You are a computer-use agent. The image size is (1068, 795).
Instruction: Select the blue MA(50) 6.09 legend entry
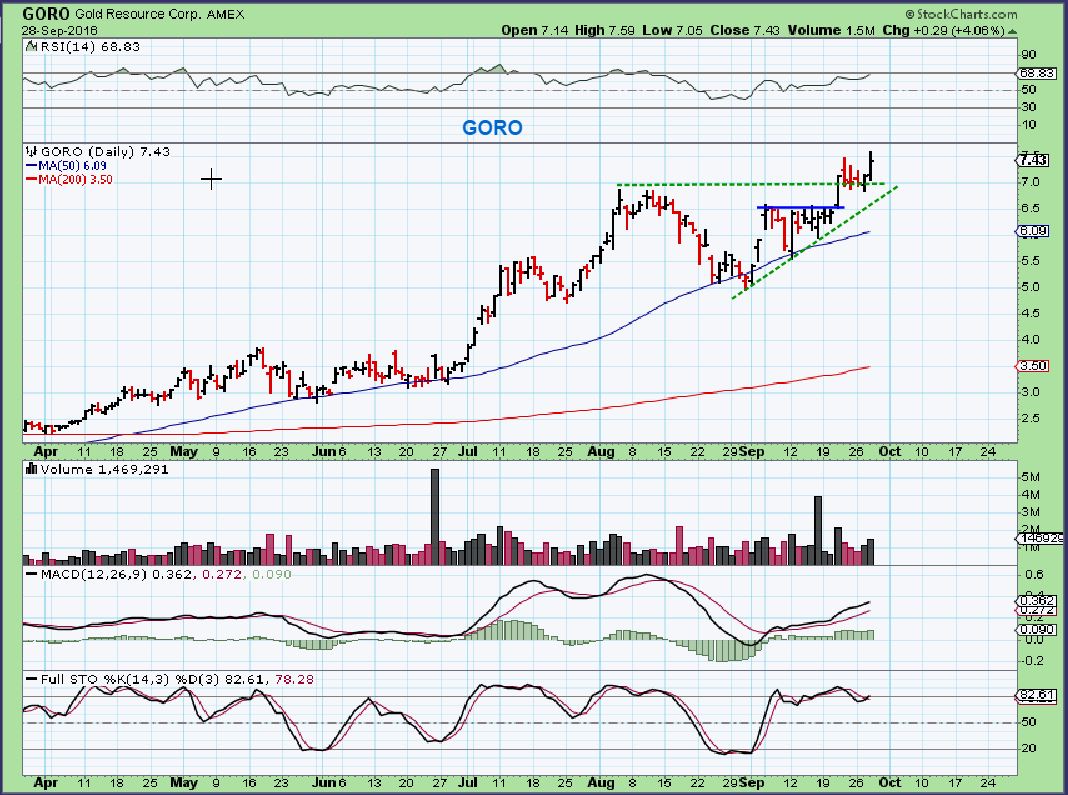pos(65,166)
